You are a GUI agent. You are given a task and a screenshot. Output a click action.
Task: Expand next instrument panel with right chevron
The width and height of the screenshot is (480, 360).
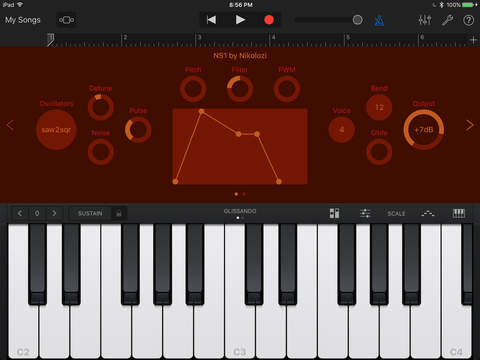coord(470,125)
